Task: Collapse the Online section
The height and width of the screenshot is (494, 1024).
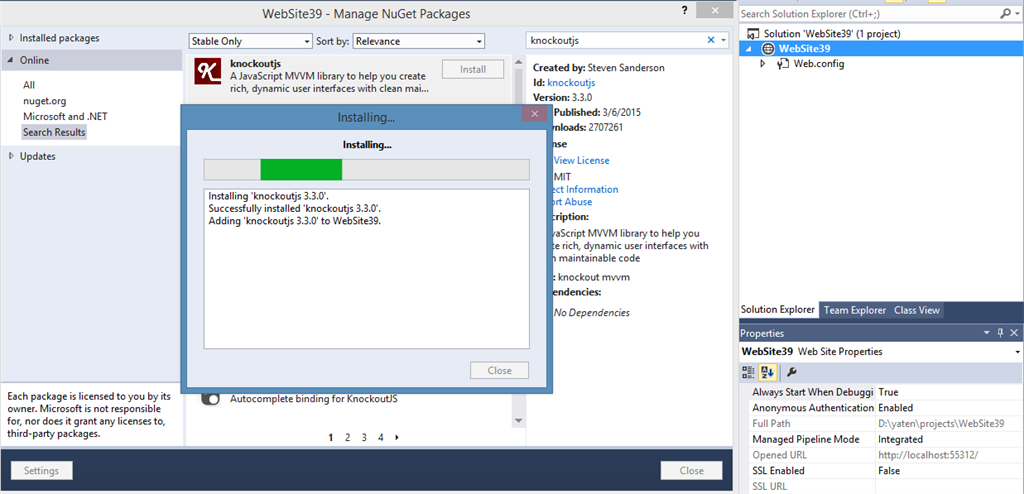Action: (11, 60)
